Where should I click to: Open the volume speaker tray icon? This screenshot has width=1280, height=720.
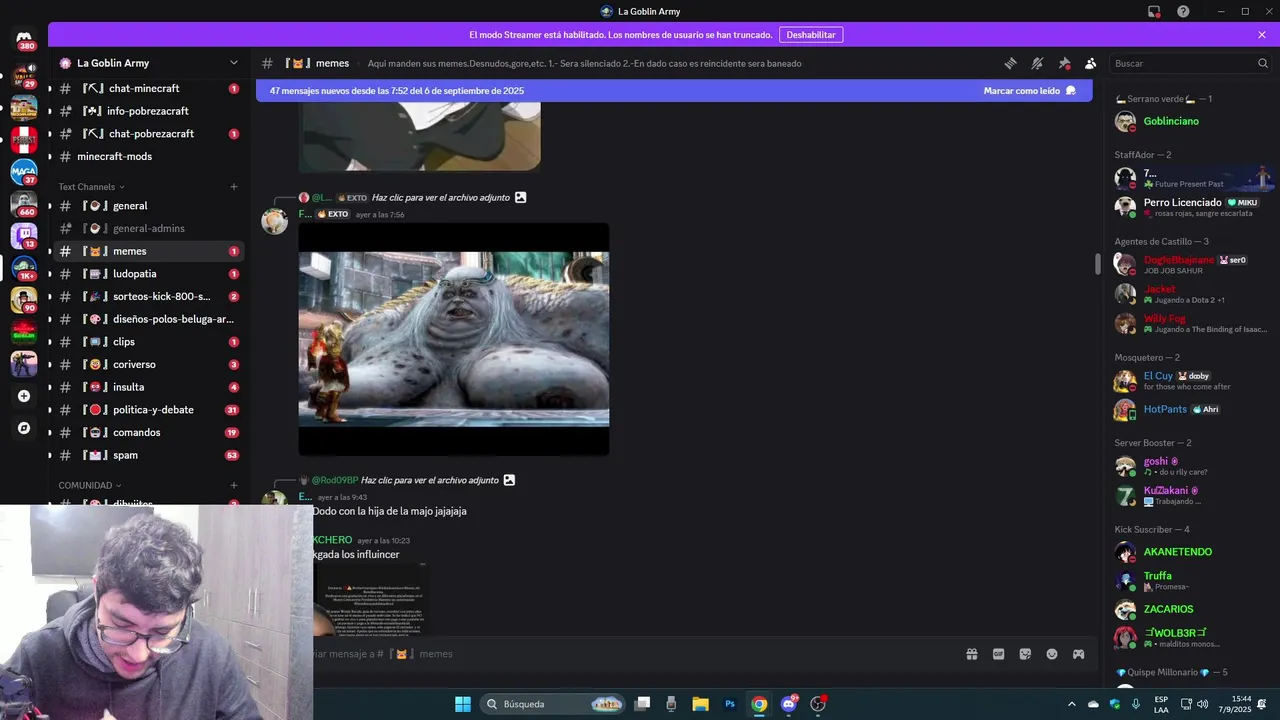click(x=1202, y=704)
